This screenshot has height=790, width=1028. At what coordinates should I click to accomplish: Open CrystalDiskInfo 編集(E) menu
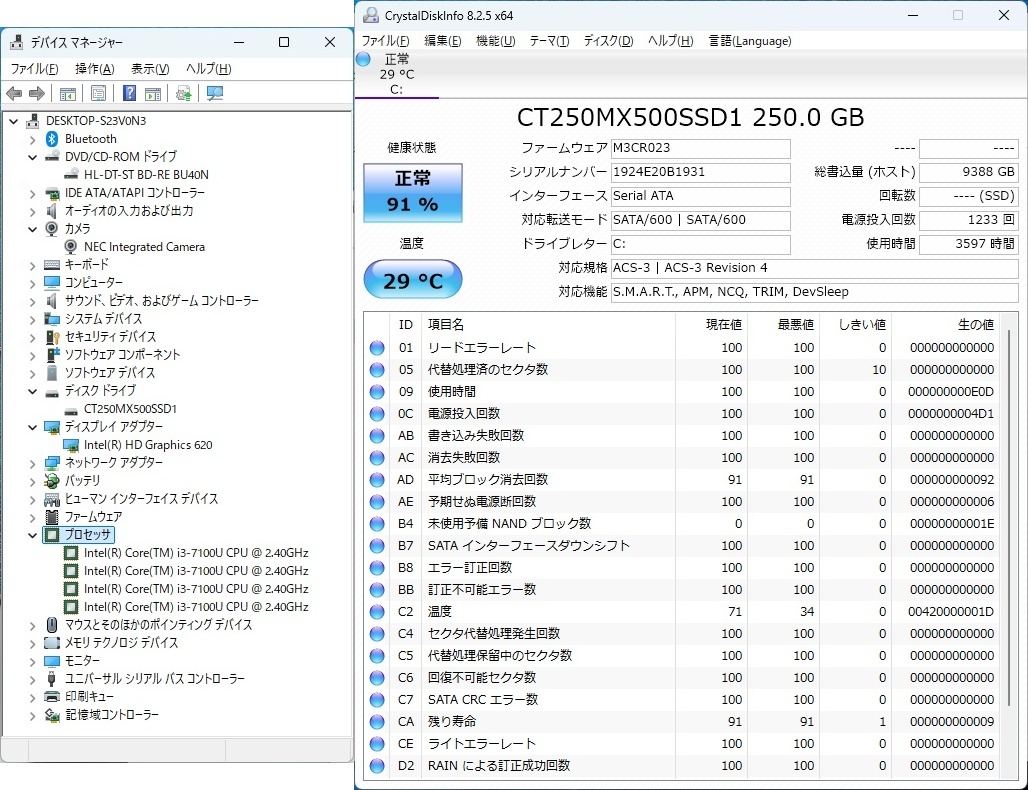pos(443,41)
